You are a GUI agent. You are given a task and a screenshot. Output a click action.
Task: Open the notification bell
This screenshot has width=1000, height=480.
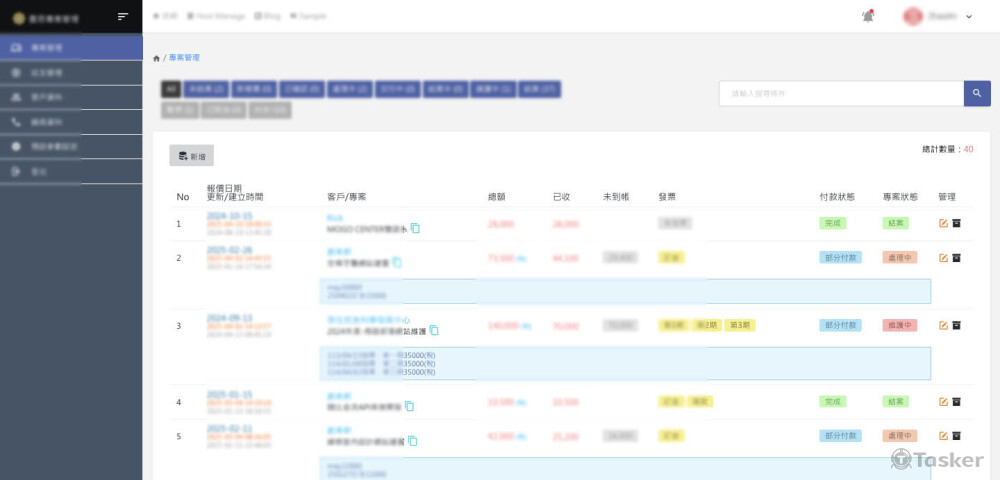click(x=867, y=16)
